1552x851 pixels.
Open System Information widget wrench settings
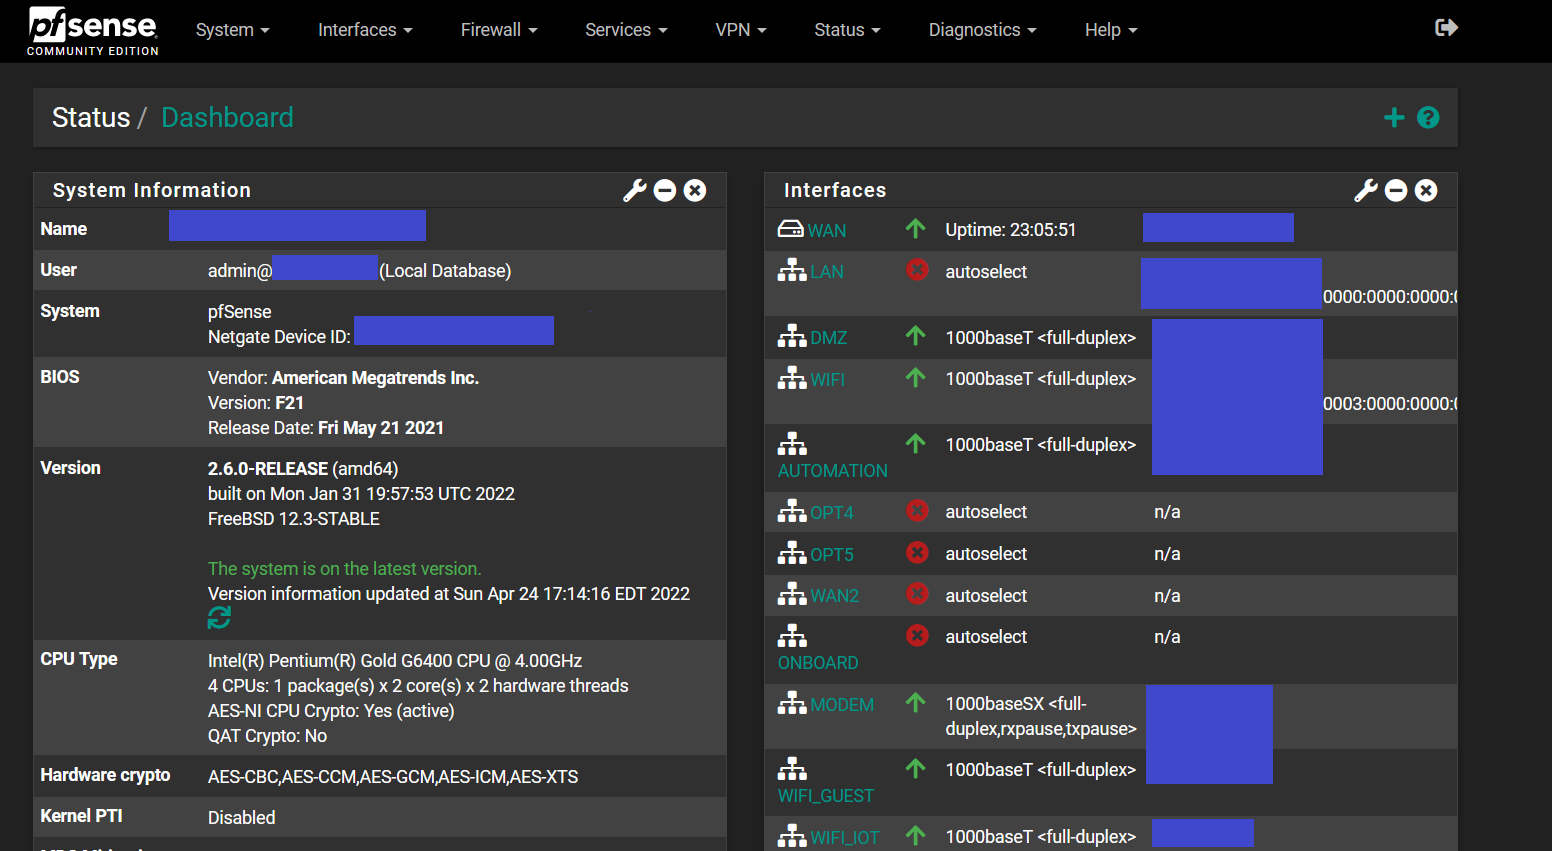point(635,190)
